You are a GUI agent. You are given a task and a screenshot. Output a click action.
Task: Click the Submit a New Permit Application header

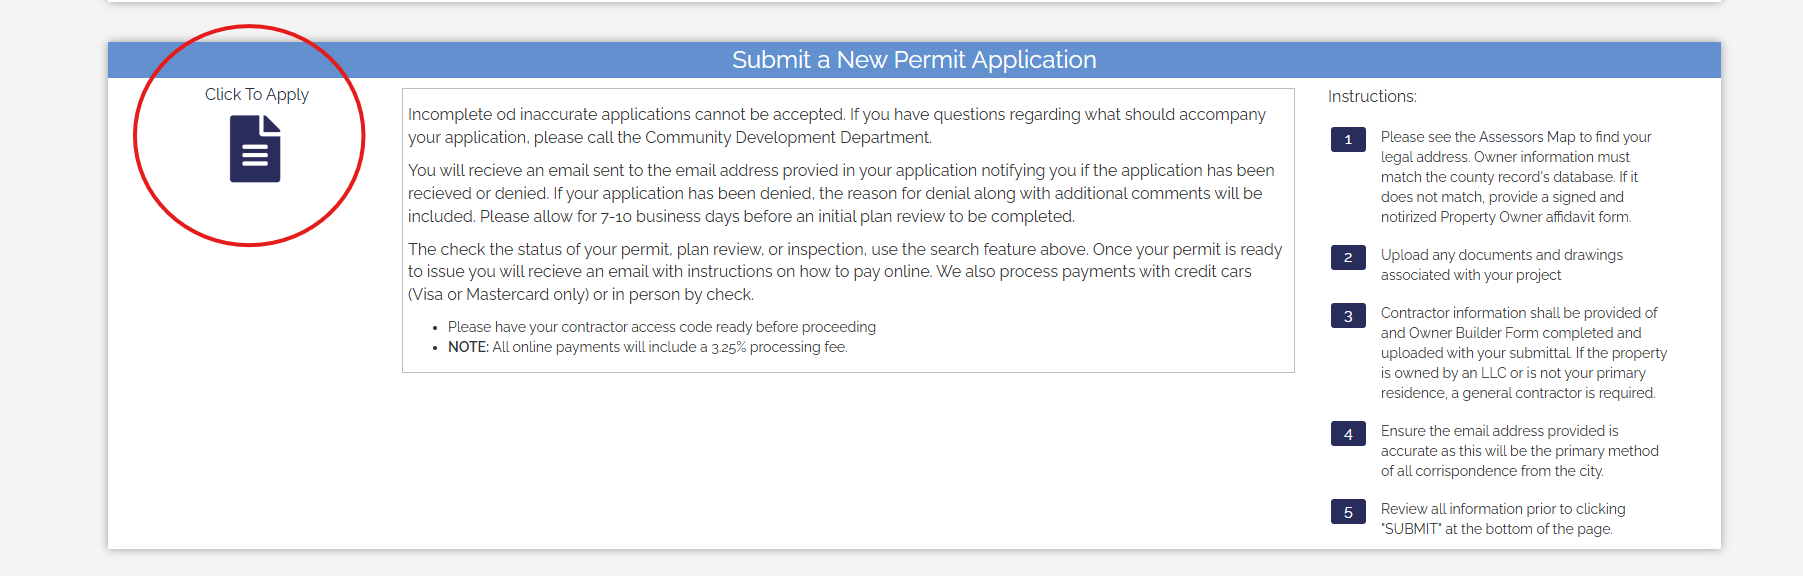click(914, 59)
